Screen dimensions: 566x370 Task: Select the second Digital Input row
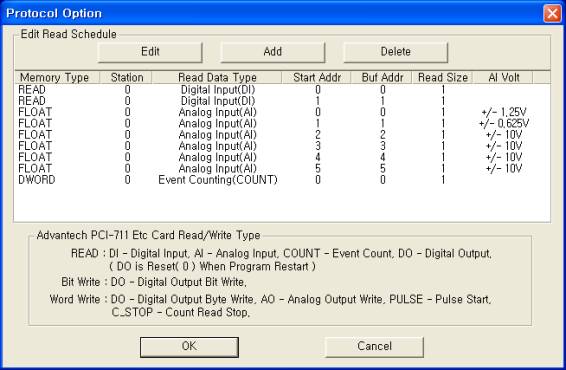click(282, 101)
